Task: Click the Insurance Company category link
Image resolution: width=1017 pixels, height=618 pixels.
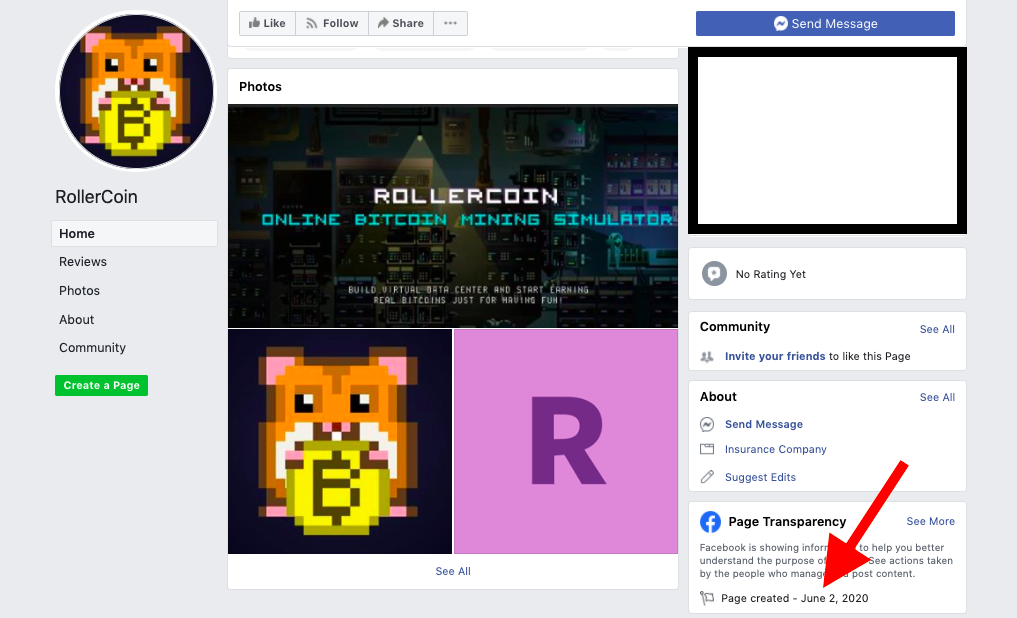Action: (776, 449)
